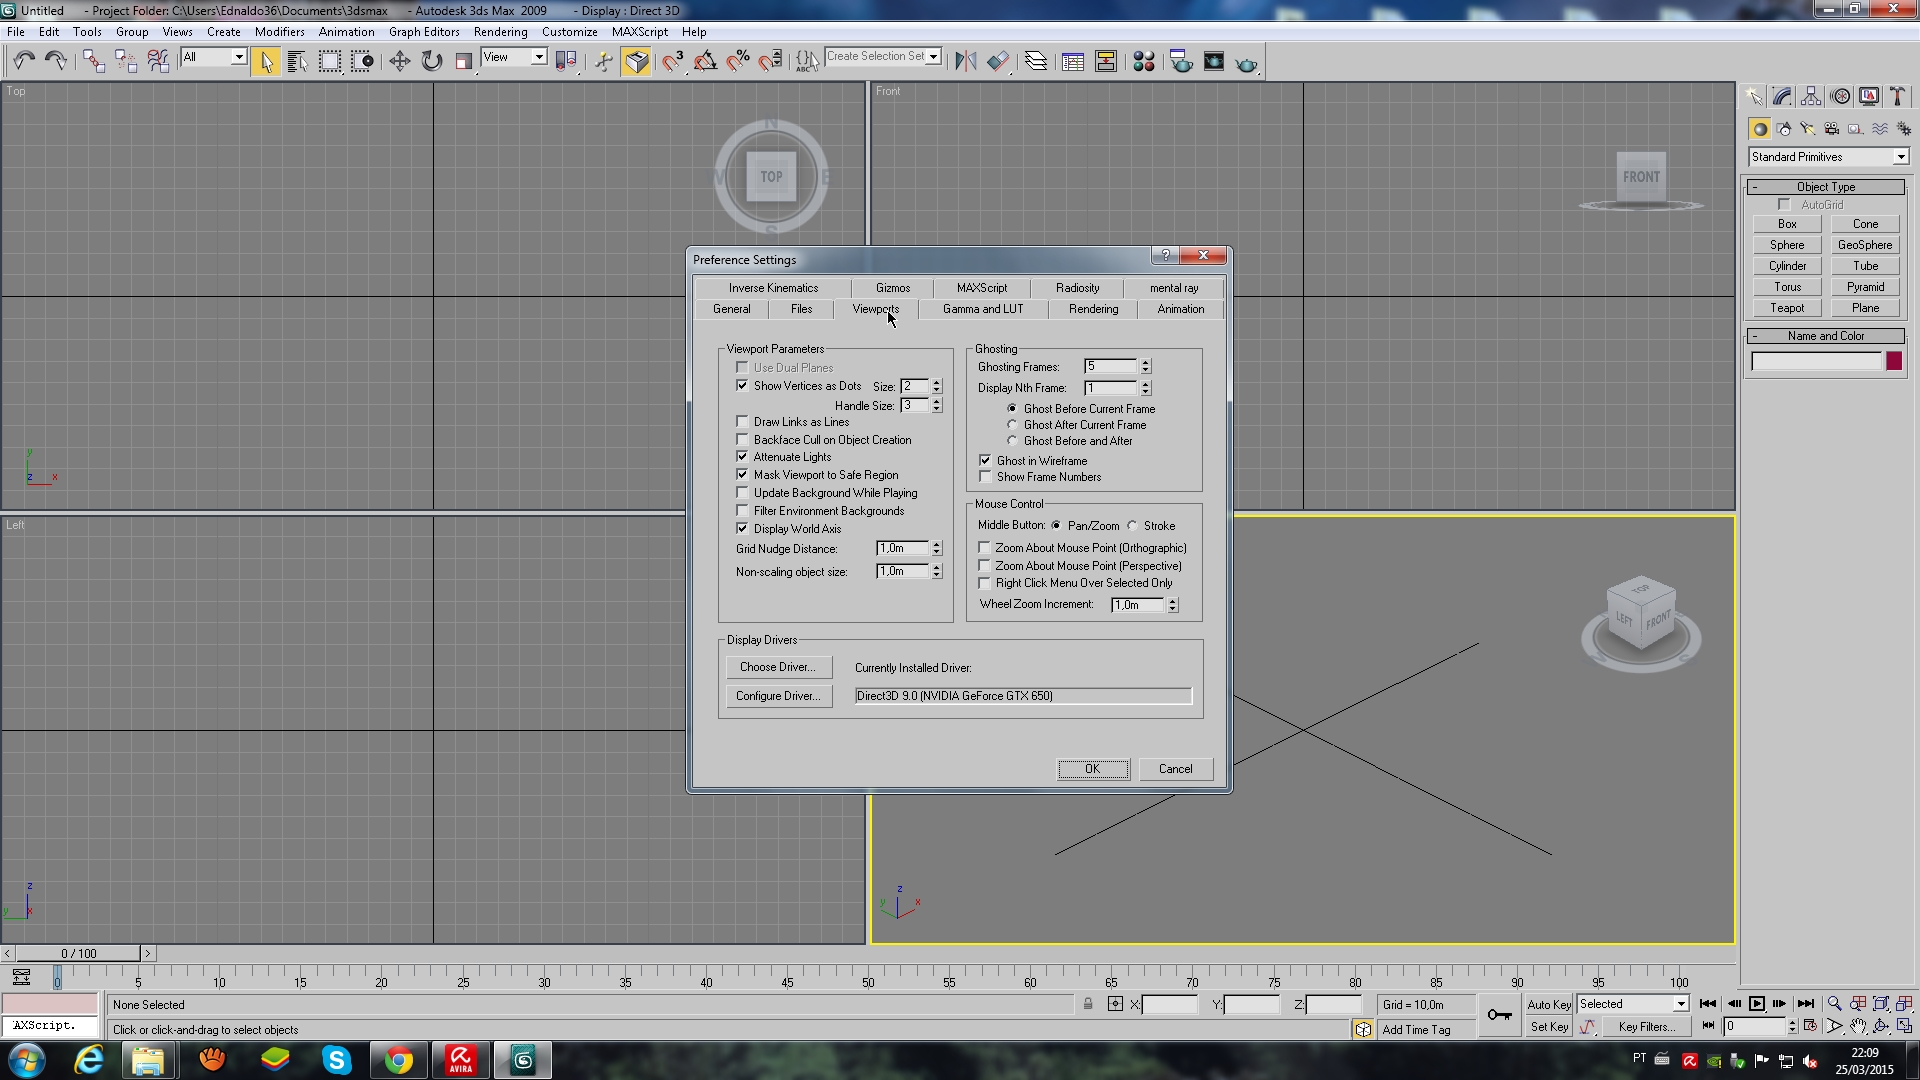Select the Viewports tab

874,309
